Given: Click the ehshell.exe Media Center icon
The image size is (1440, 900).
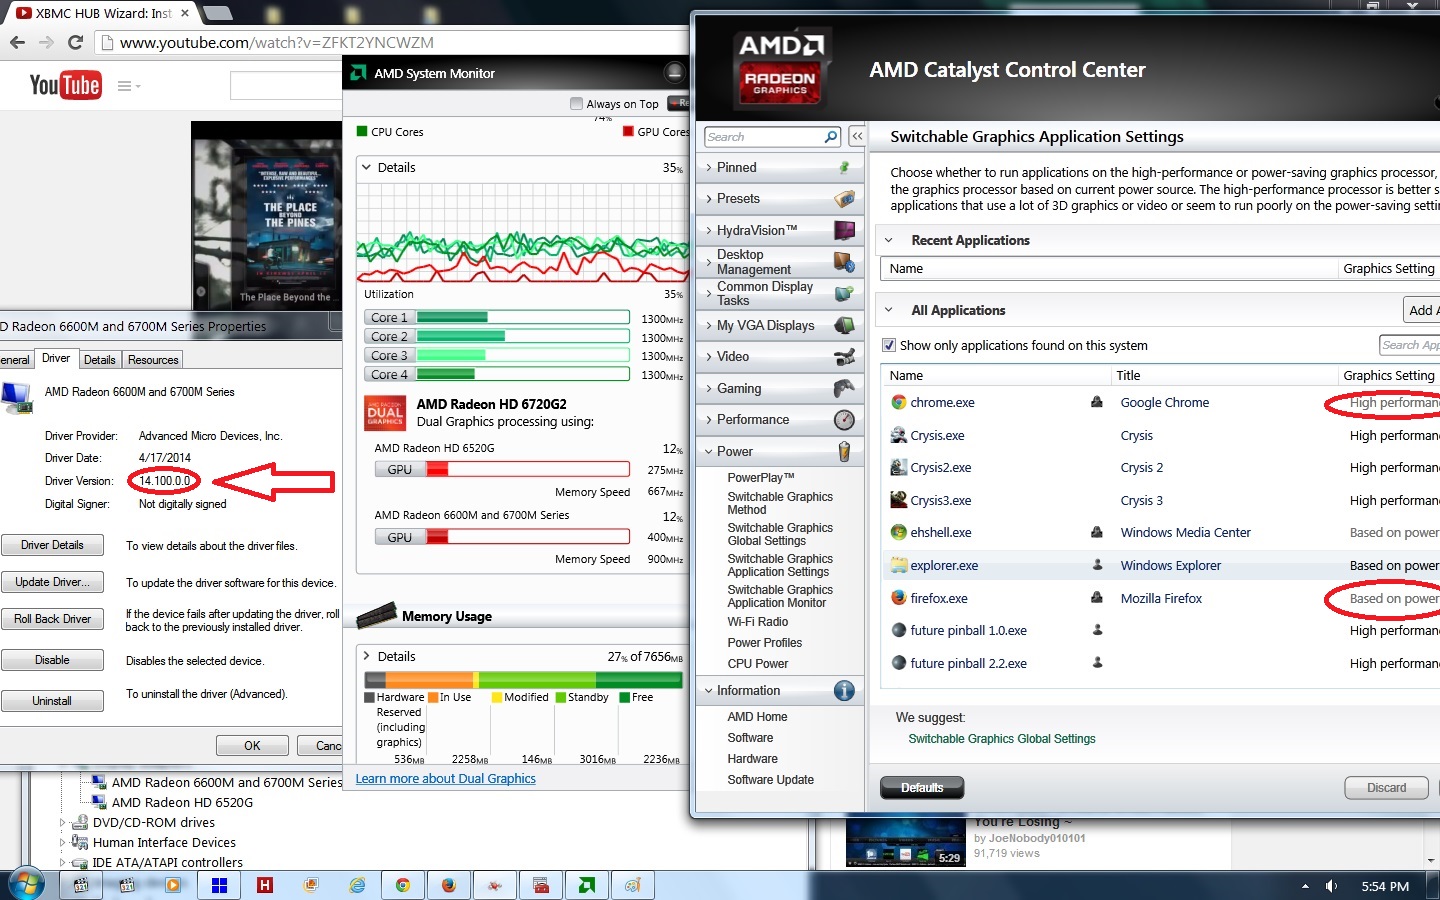Looking at the screenshot, I should coord(898,533).
